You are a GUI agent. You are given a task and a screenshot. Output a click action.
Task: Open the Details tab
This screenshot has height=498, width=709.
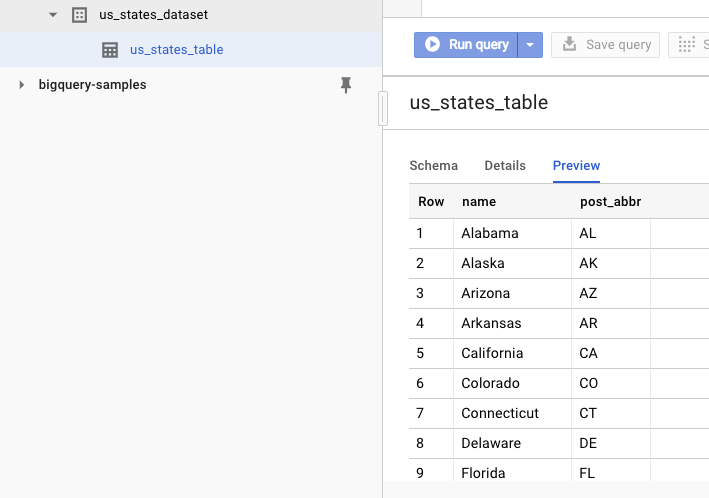click(x=505, y=166)
